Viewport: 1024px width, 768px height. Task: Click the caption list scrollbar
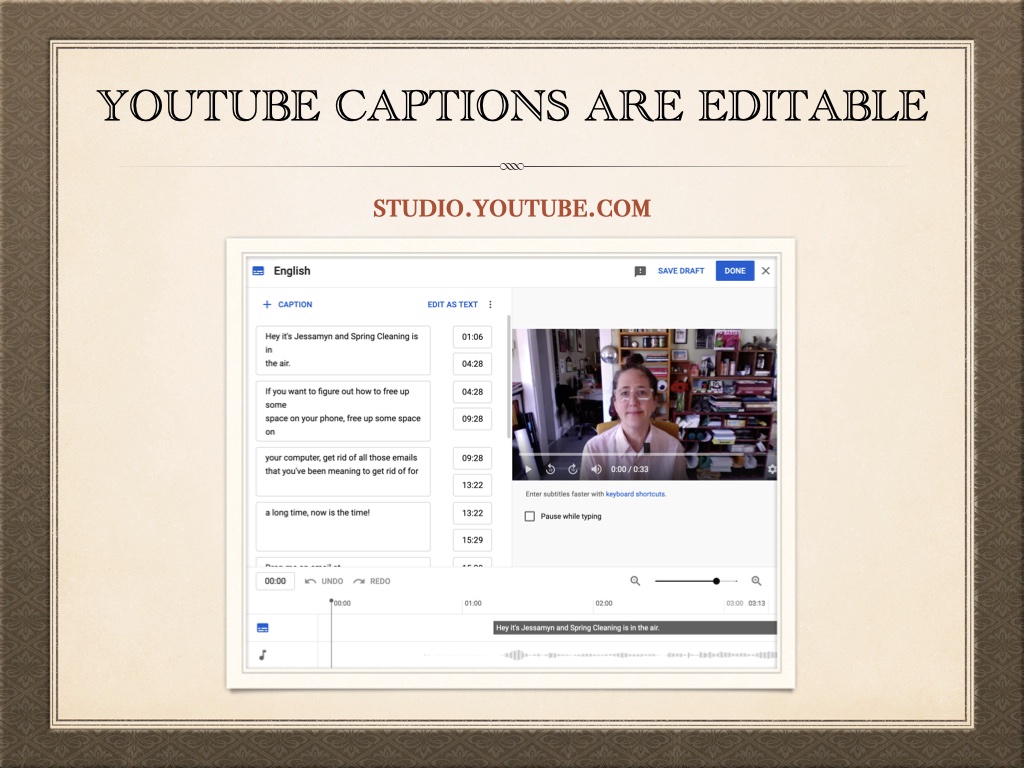click(x=509, y=377)
